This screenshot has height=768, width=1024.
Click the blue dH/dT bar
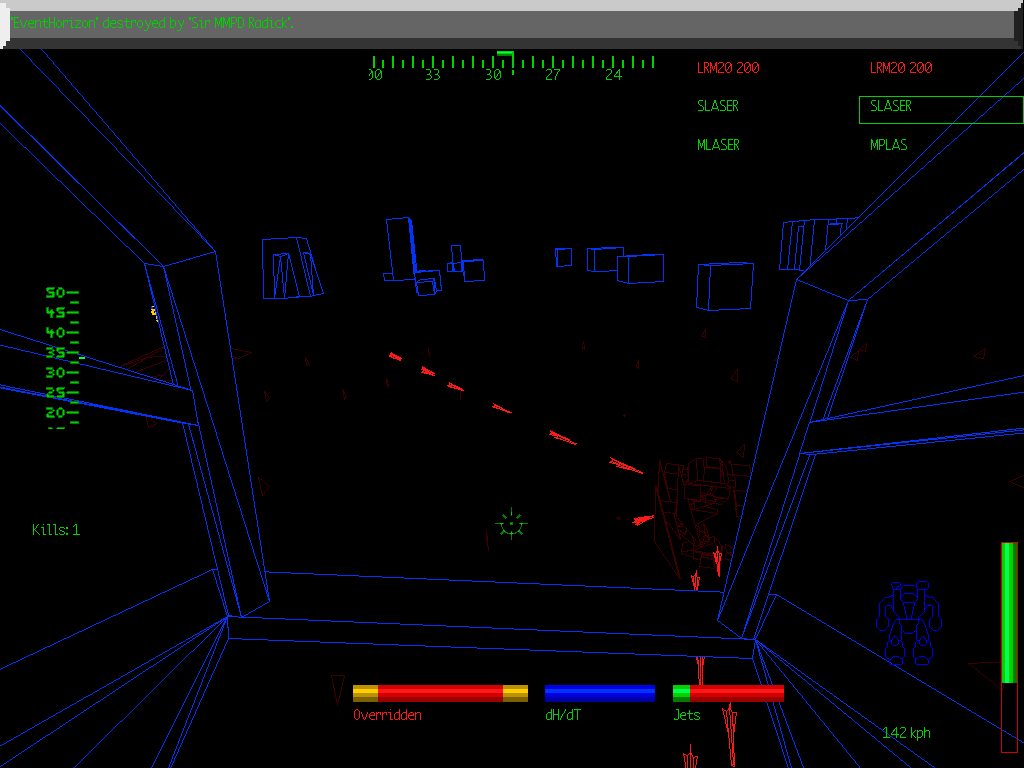click(x=600, y=693)
